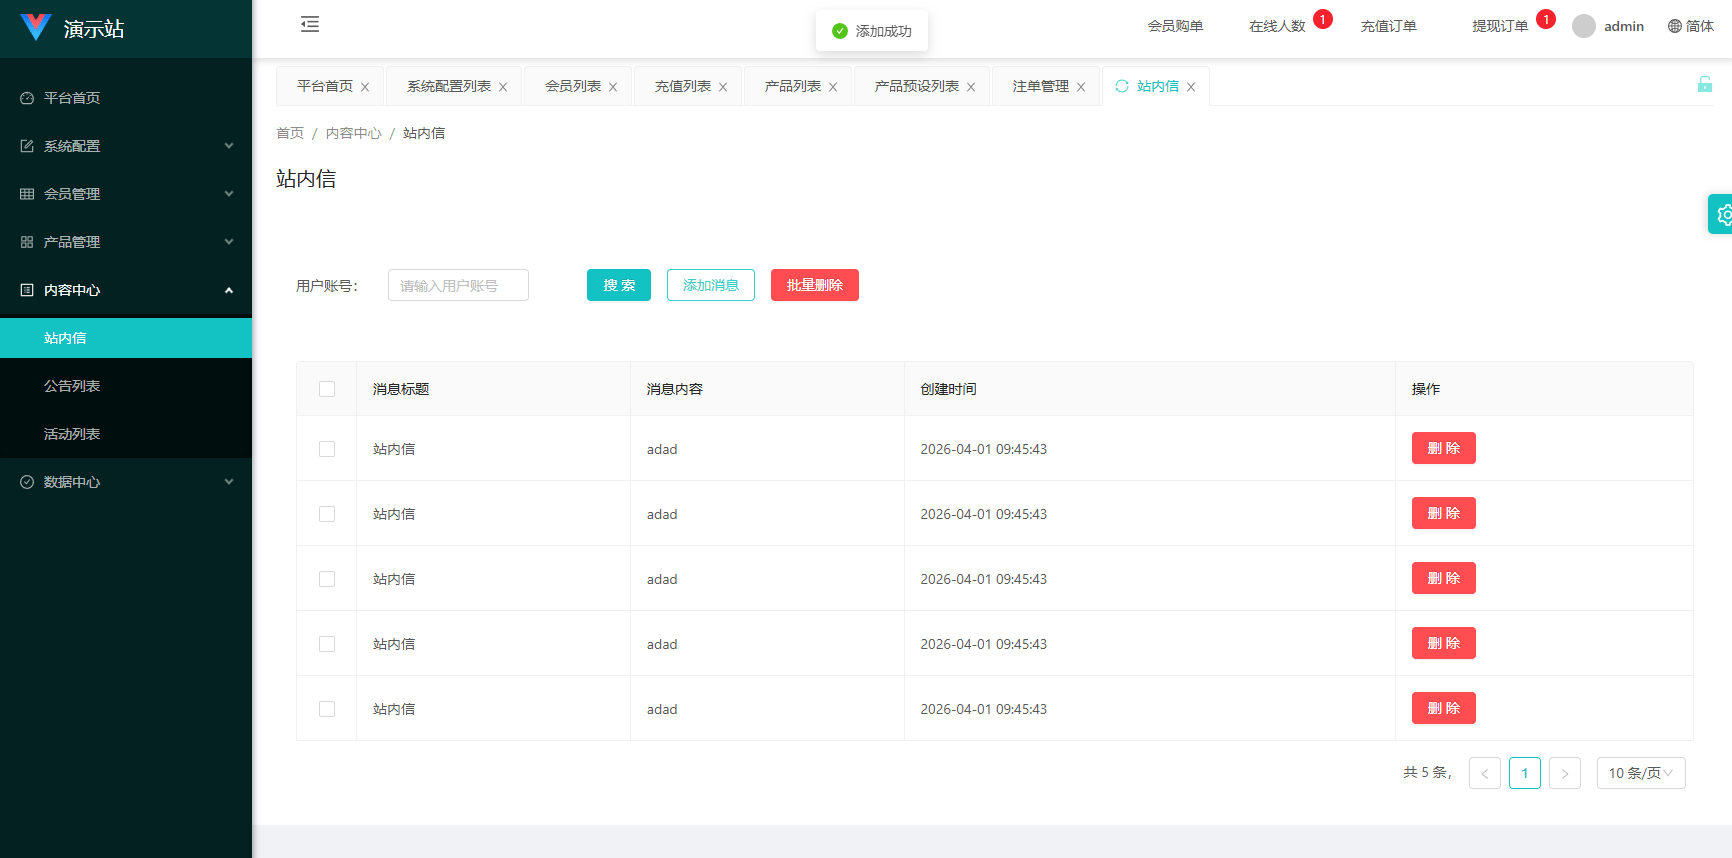Close the 会员列表 tab with its X
This screenshot has width=1732, height=858.
click(613, 88)
